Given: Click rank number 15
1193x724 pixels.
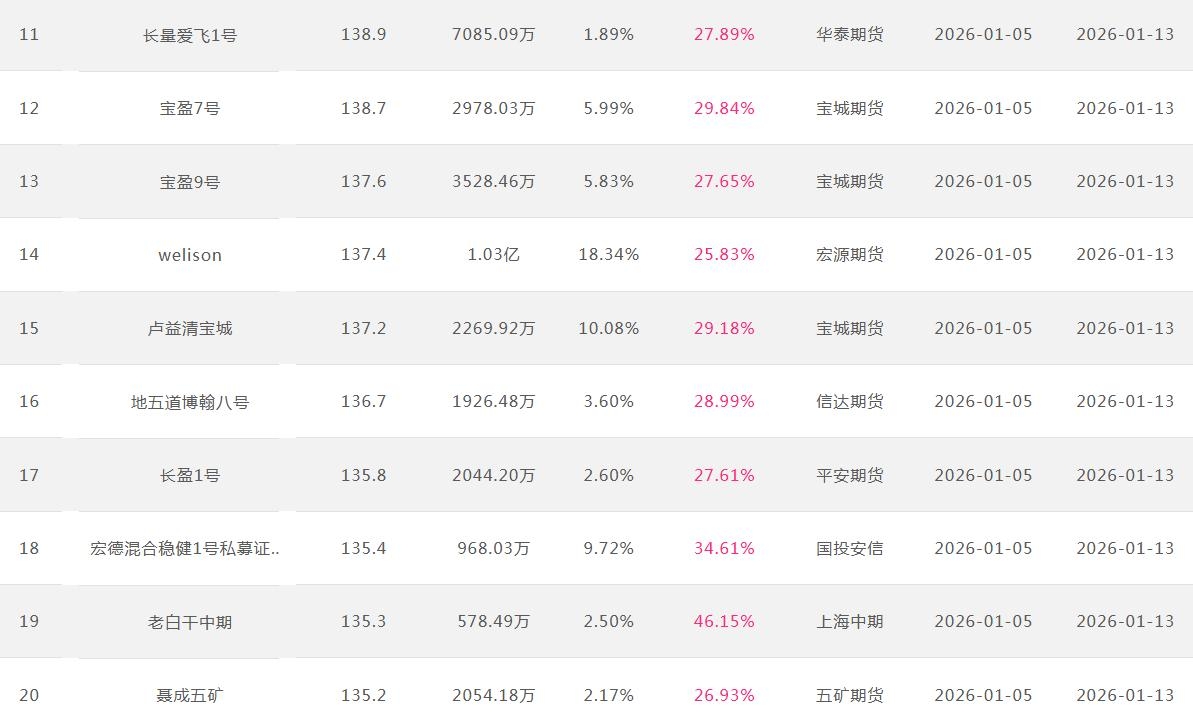Looking at the screenshot, I should click(29, 328).
